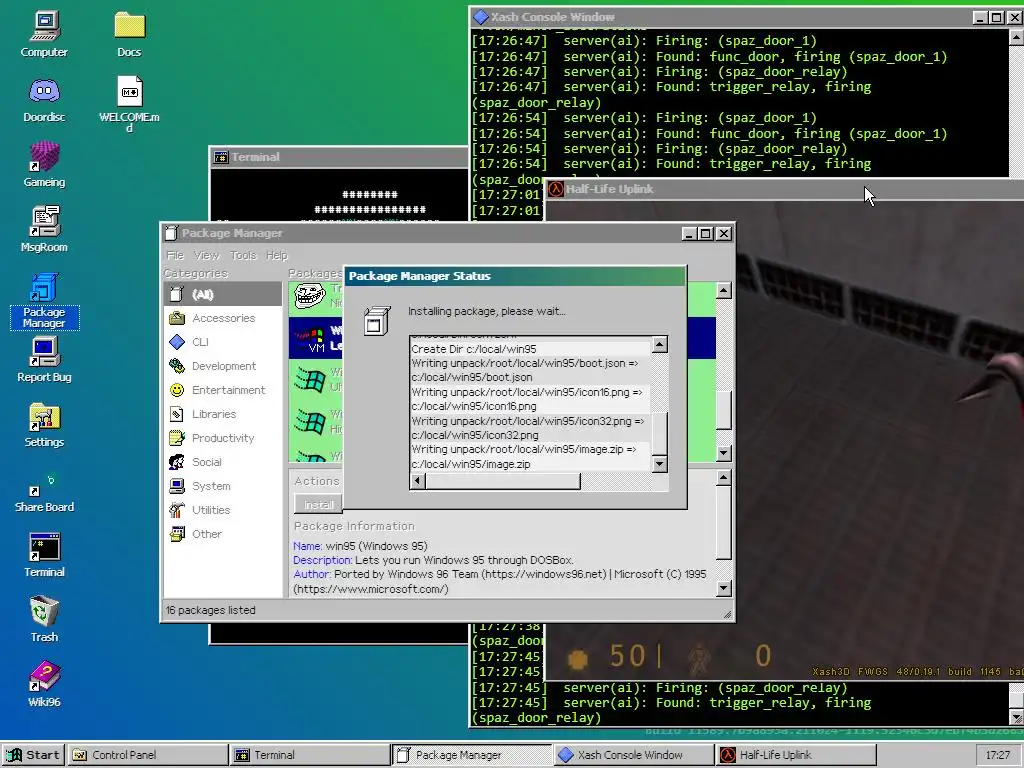Select the Other category
This screenshot has width=1024, height=768.
pos(223,534)
